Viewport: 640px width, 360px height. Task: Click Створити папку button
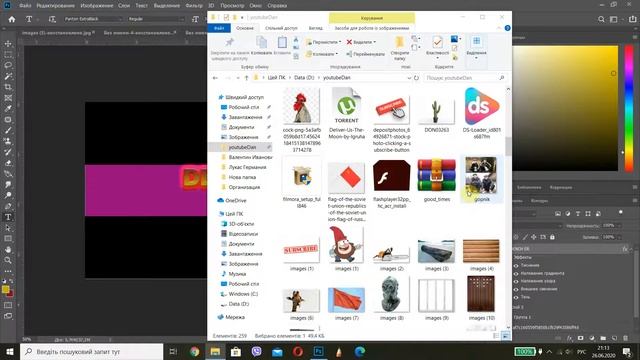(400, 48)
